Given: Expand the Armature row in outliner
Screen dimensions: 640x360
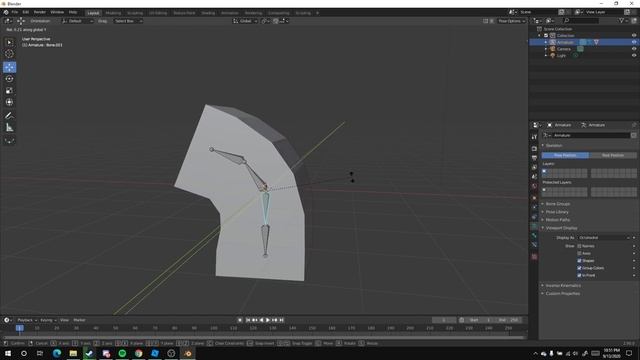Looking at the screenshot, I should pos(546,42).
